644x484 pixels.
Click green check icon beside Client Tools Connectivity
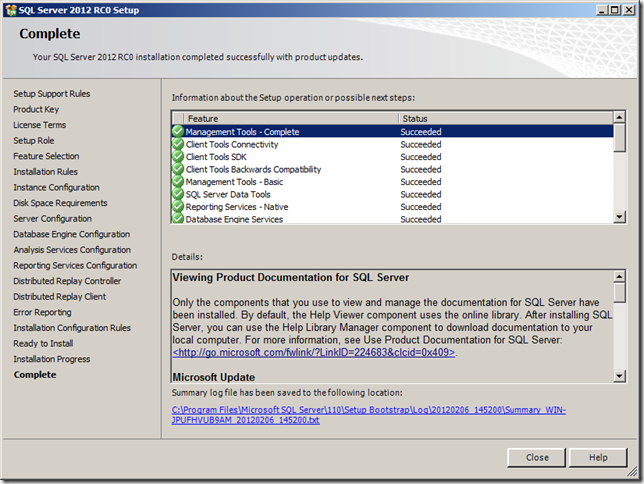pyautogui.click(x=178, y=144)
